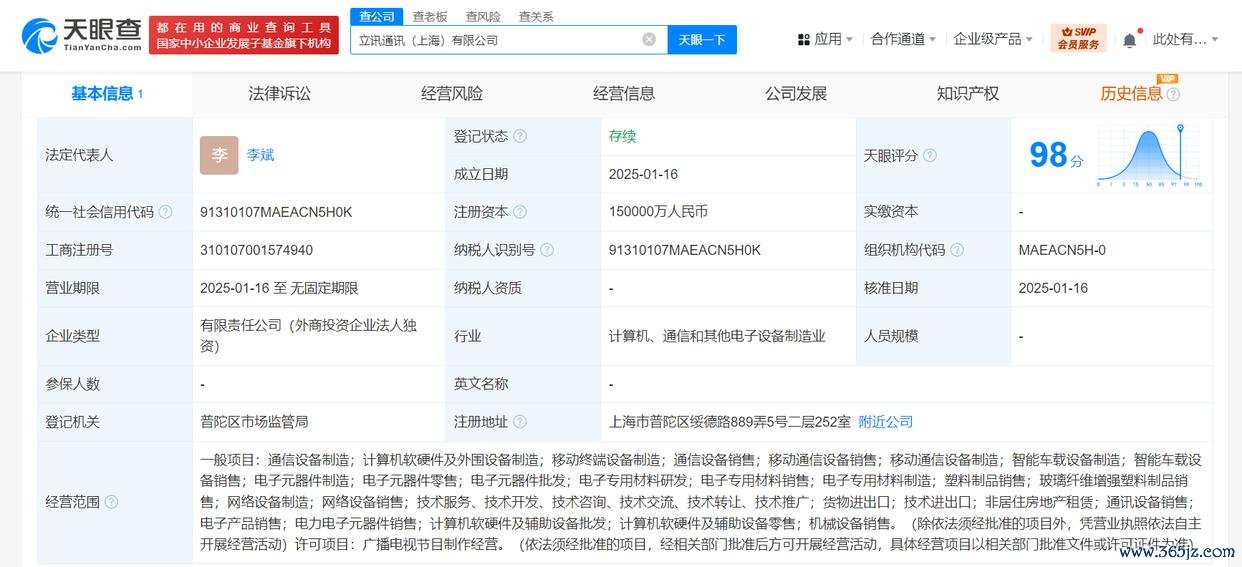The width and height of the screenshot is (1242, 567).
Task: Open help icon next to 经营范围
Action: click(x=112, y=502)
